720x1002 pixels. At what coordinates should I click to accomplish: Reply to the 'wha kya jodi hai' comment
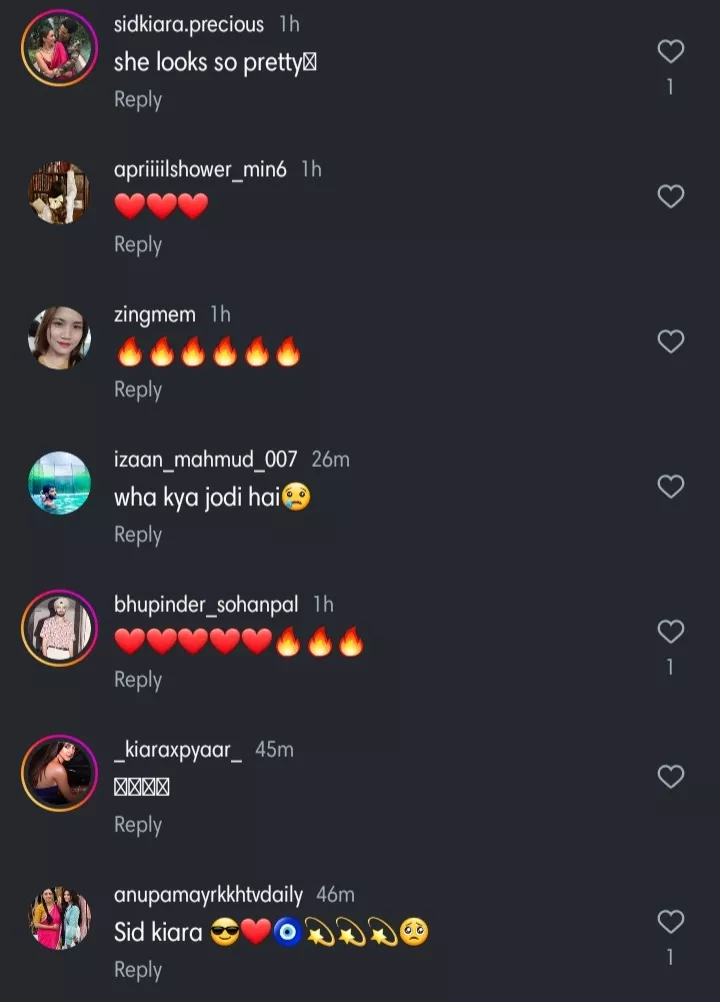pyautogui.click(x=138, y=535)
